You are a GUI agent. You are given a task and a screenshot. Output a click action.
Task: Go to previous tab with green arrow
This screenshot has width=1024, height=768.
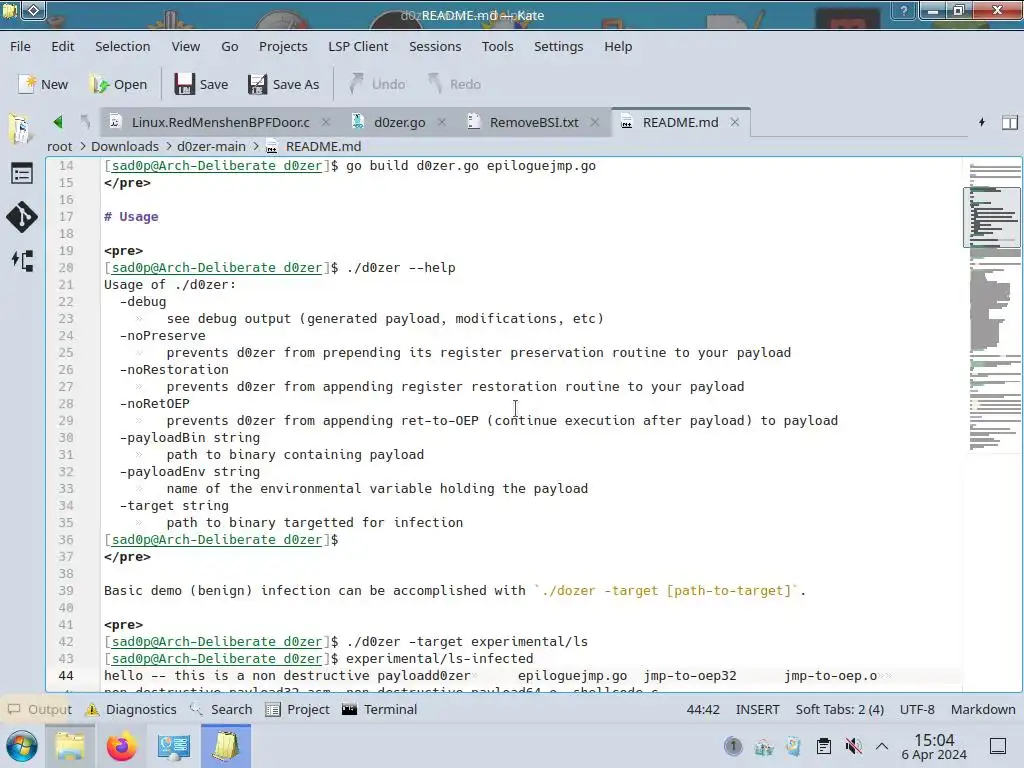[x=57, y=122]
